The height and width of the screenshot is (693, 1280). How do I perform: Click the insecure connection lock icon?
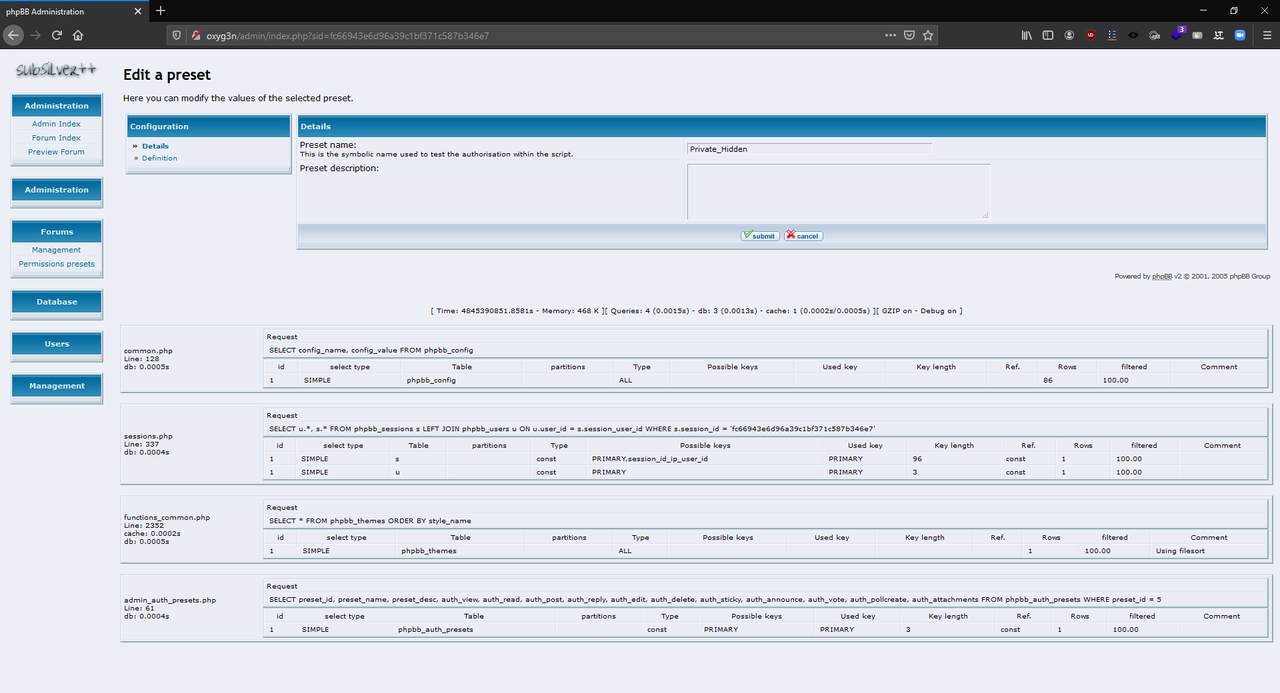pyautogui.click(x=196, y=34)
